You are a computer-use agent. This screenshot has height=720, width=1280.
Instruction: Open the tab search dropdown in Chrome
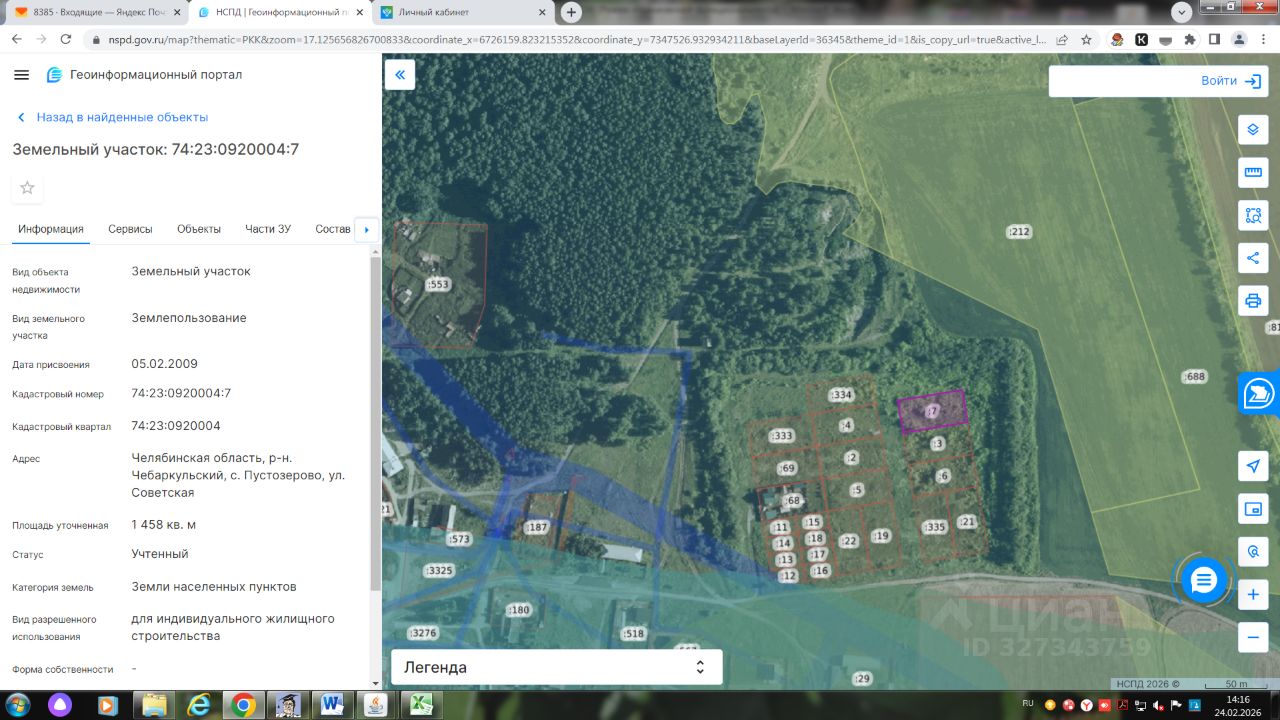coord(1181,12)
